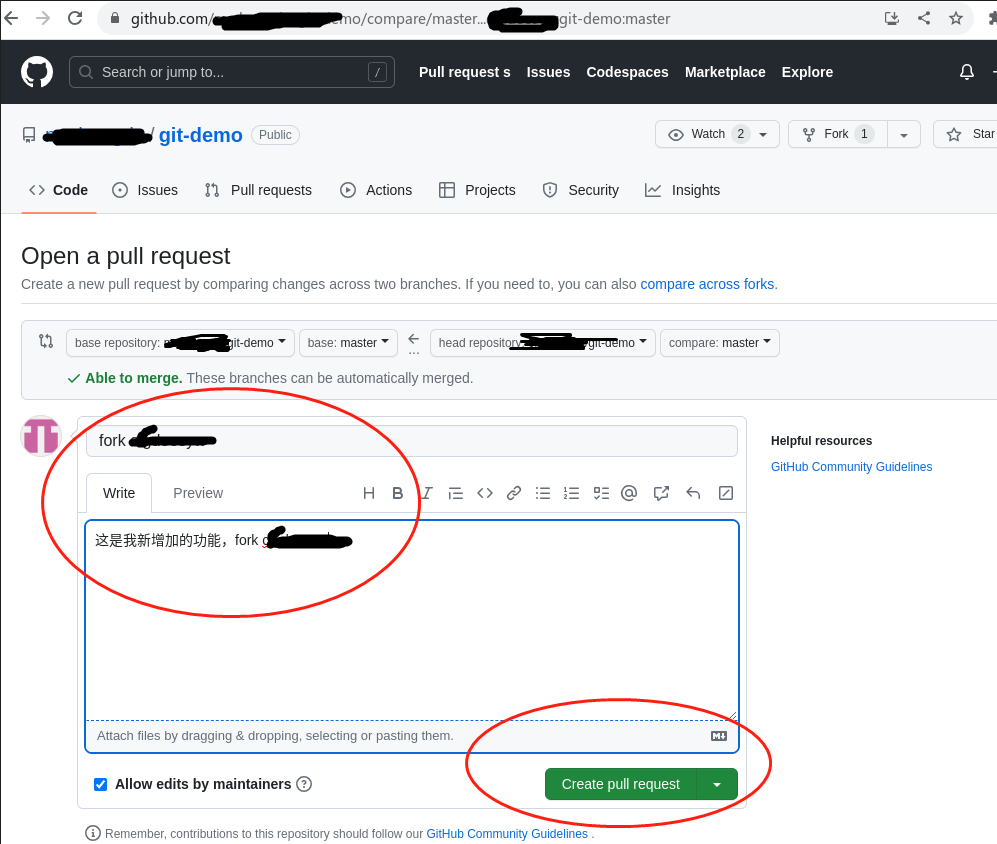The width and height of the screenshot is (997, 844).
Task: Insert link with chain icon
Action: (514, 493)
